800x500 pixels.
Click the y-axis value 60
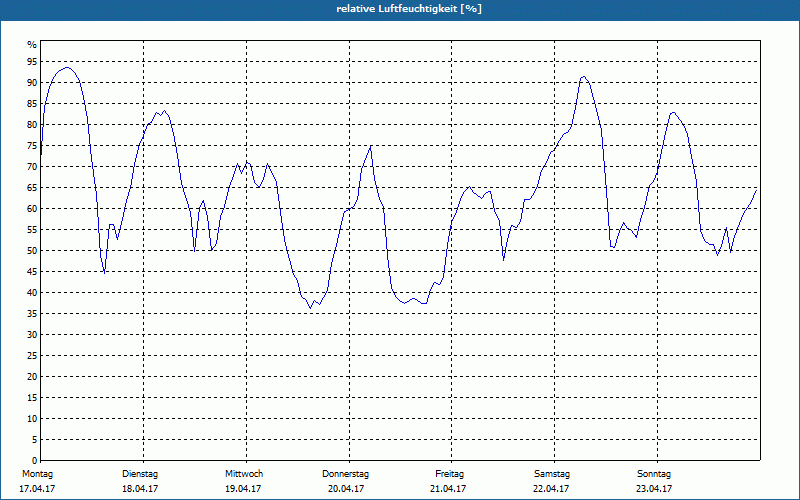(x=32, y=209)
